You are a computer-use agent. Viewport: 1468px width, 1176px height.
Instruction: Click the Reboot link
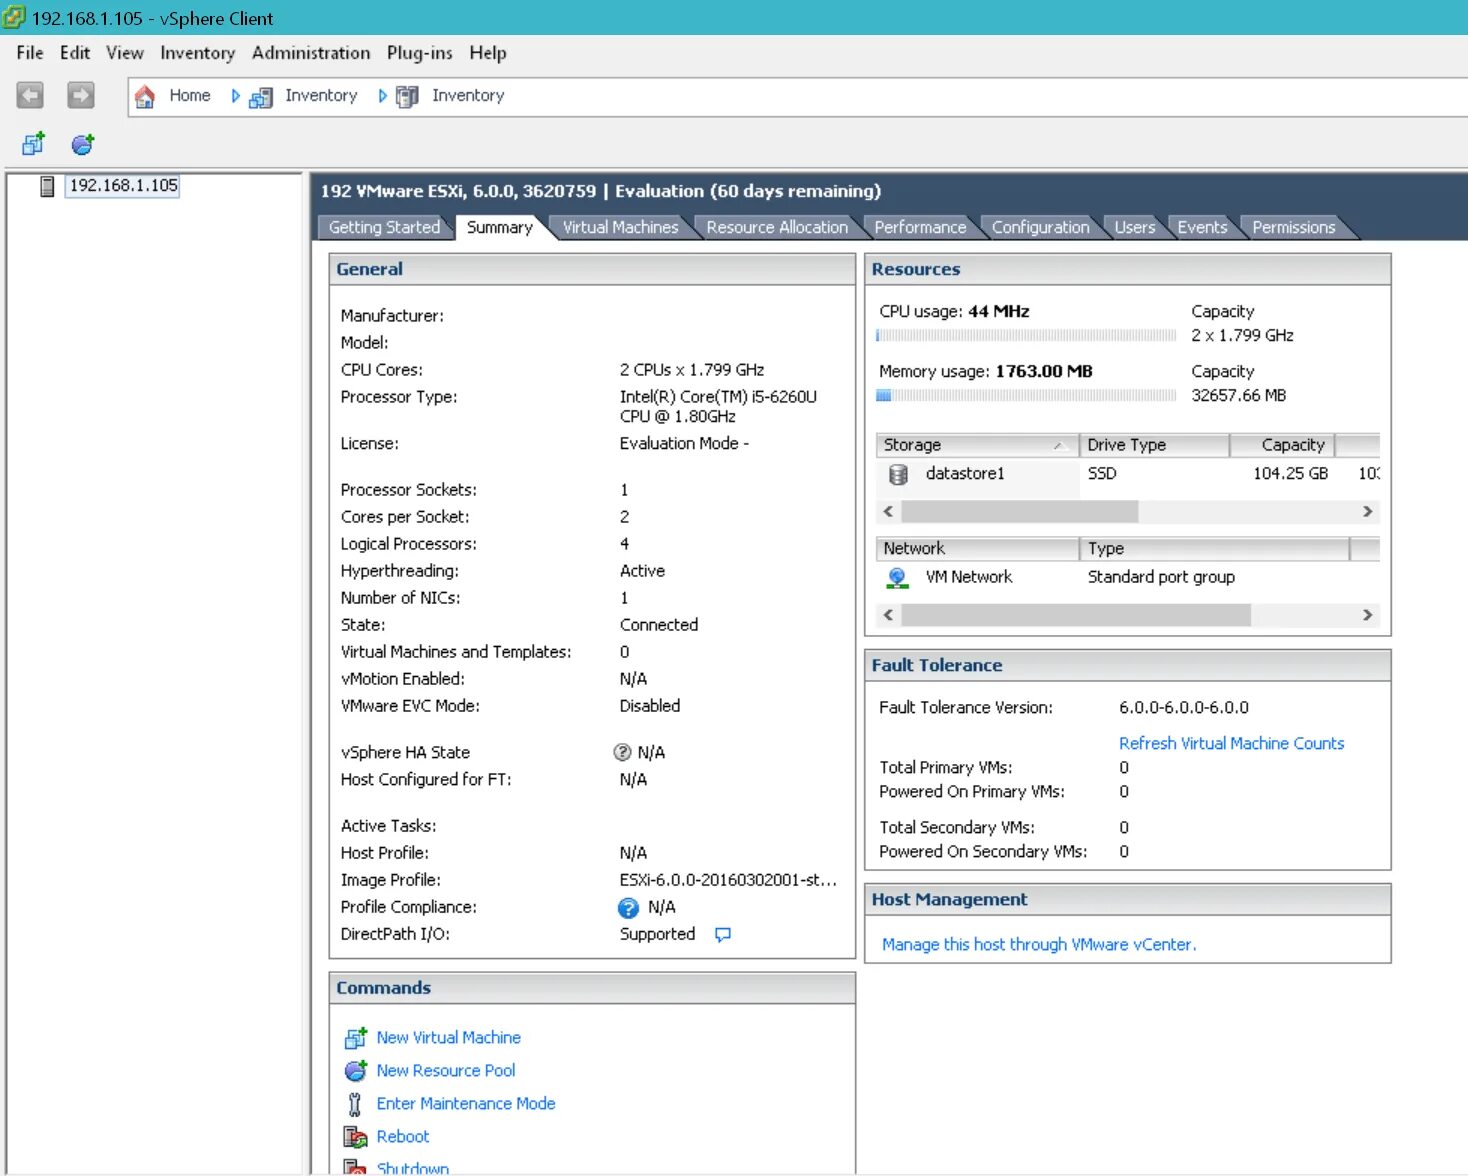[x=403, y=1137]
